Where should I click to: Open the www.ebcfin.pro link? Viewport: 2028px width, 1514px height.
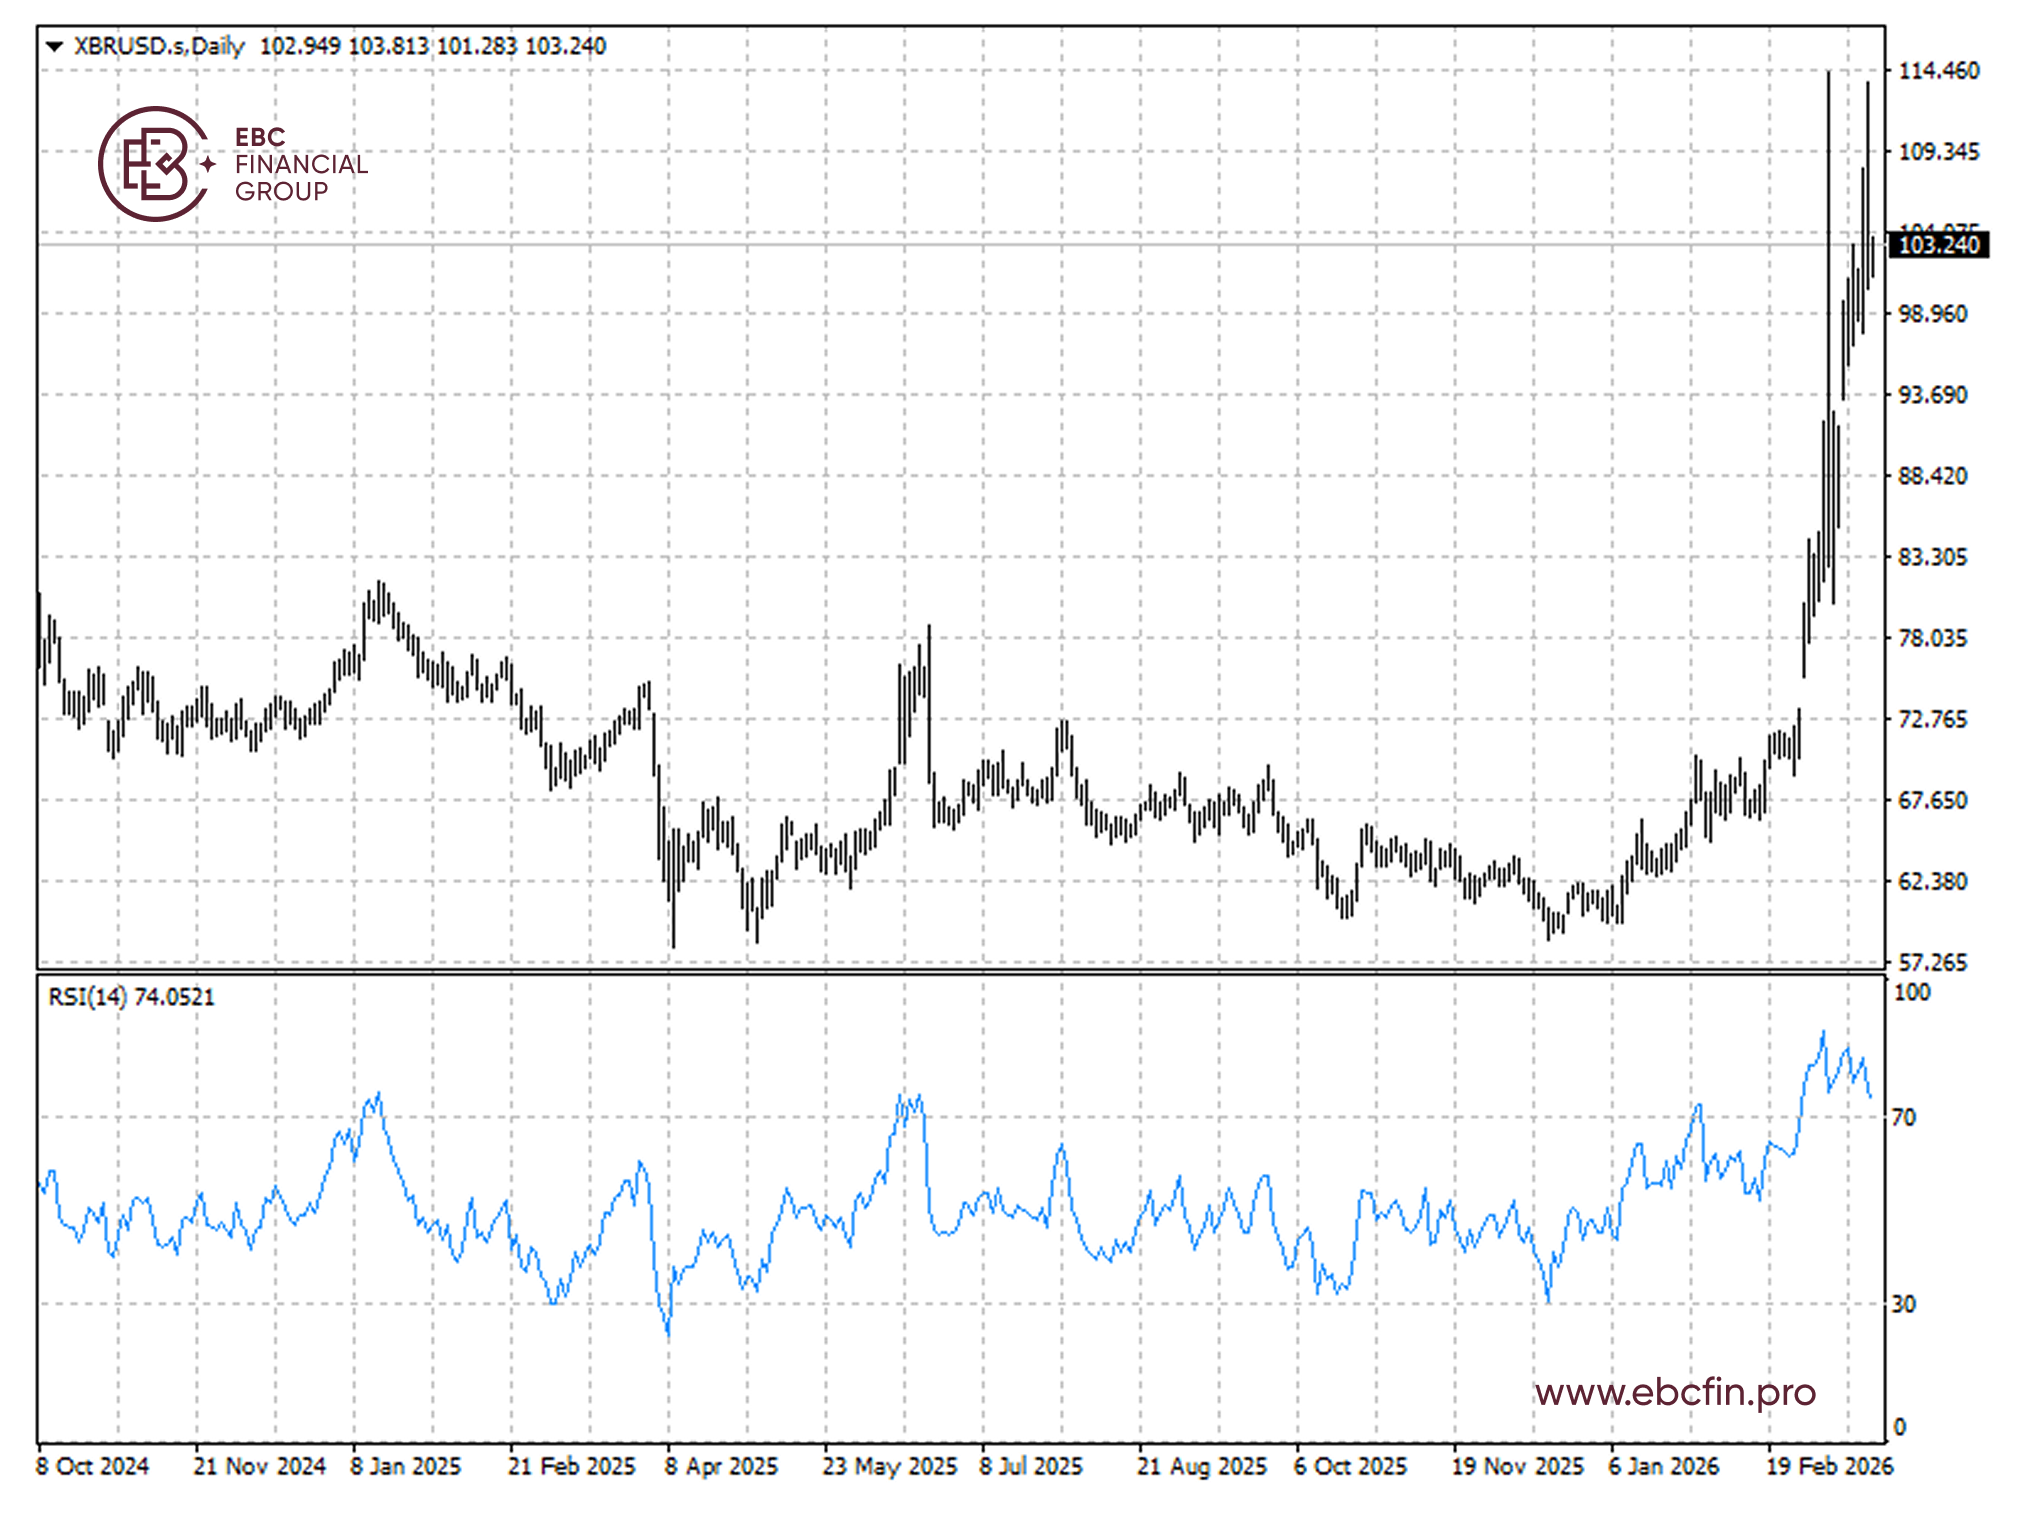[x=1675, y=1392]
